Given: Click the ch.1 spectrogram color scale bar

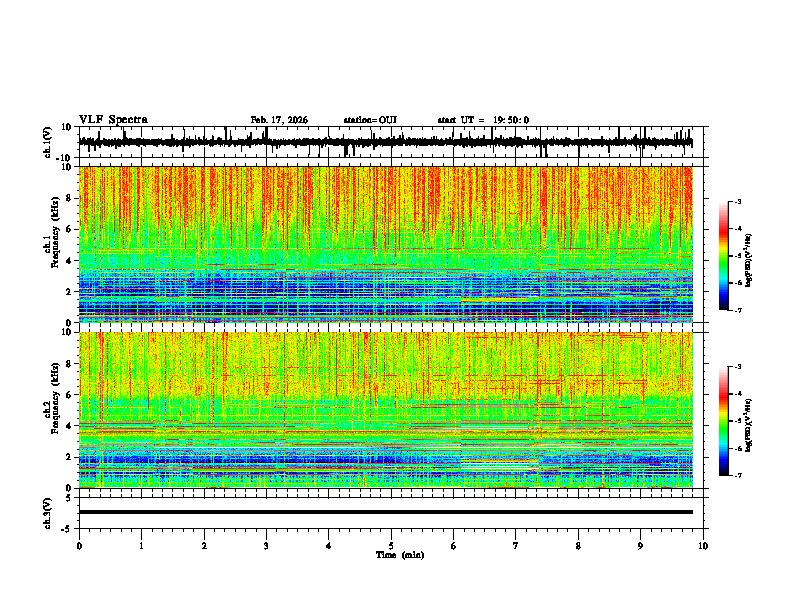Looking at the screenshot, I should pos(724,256).
